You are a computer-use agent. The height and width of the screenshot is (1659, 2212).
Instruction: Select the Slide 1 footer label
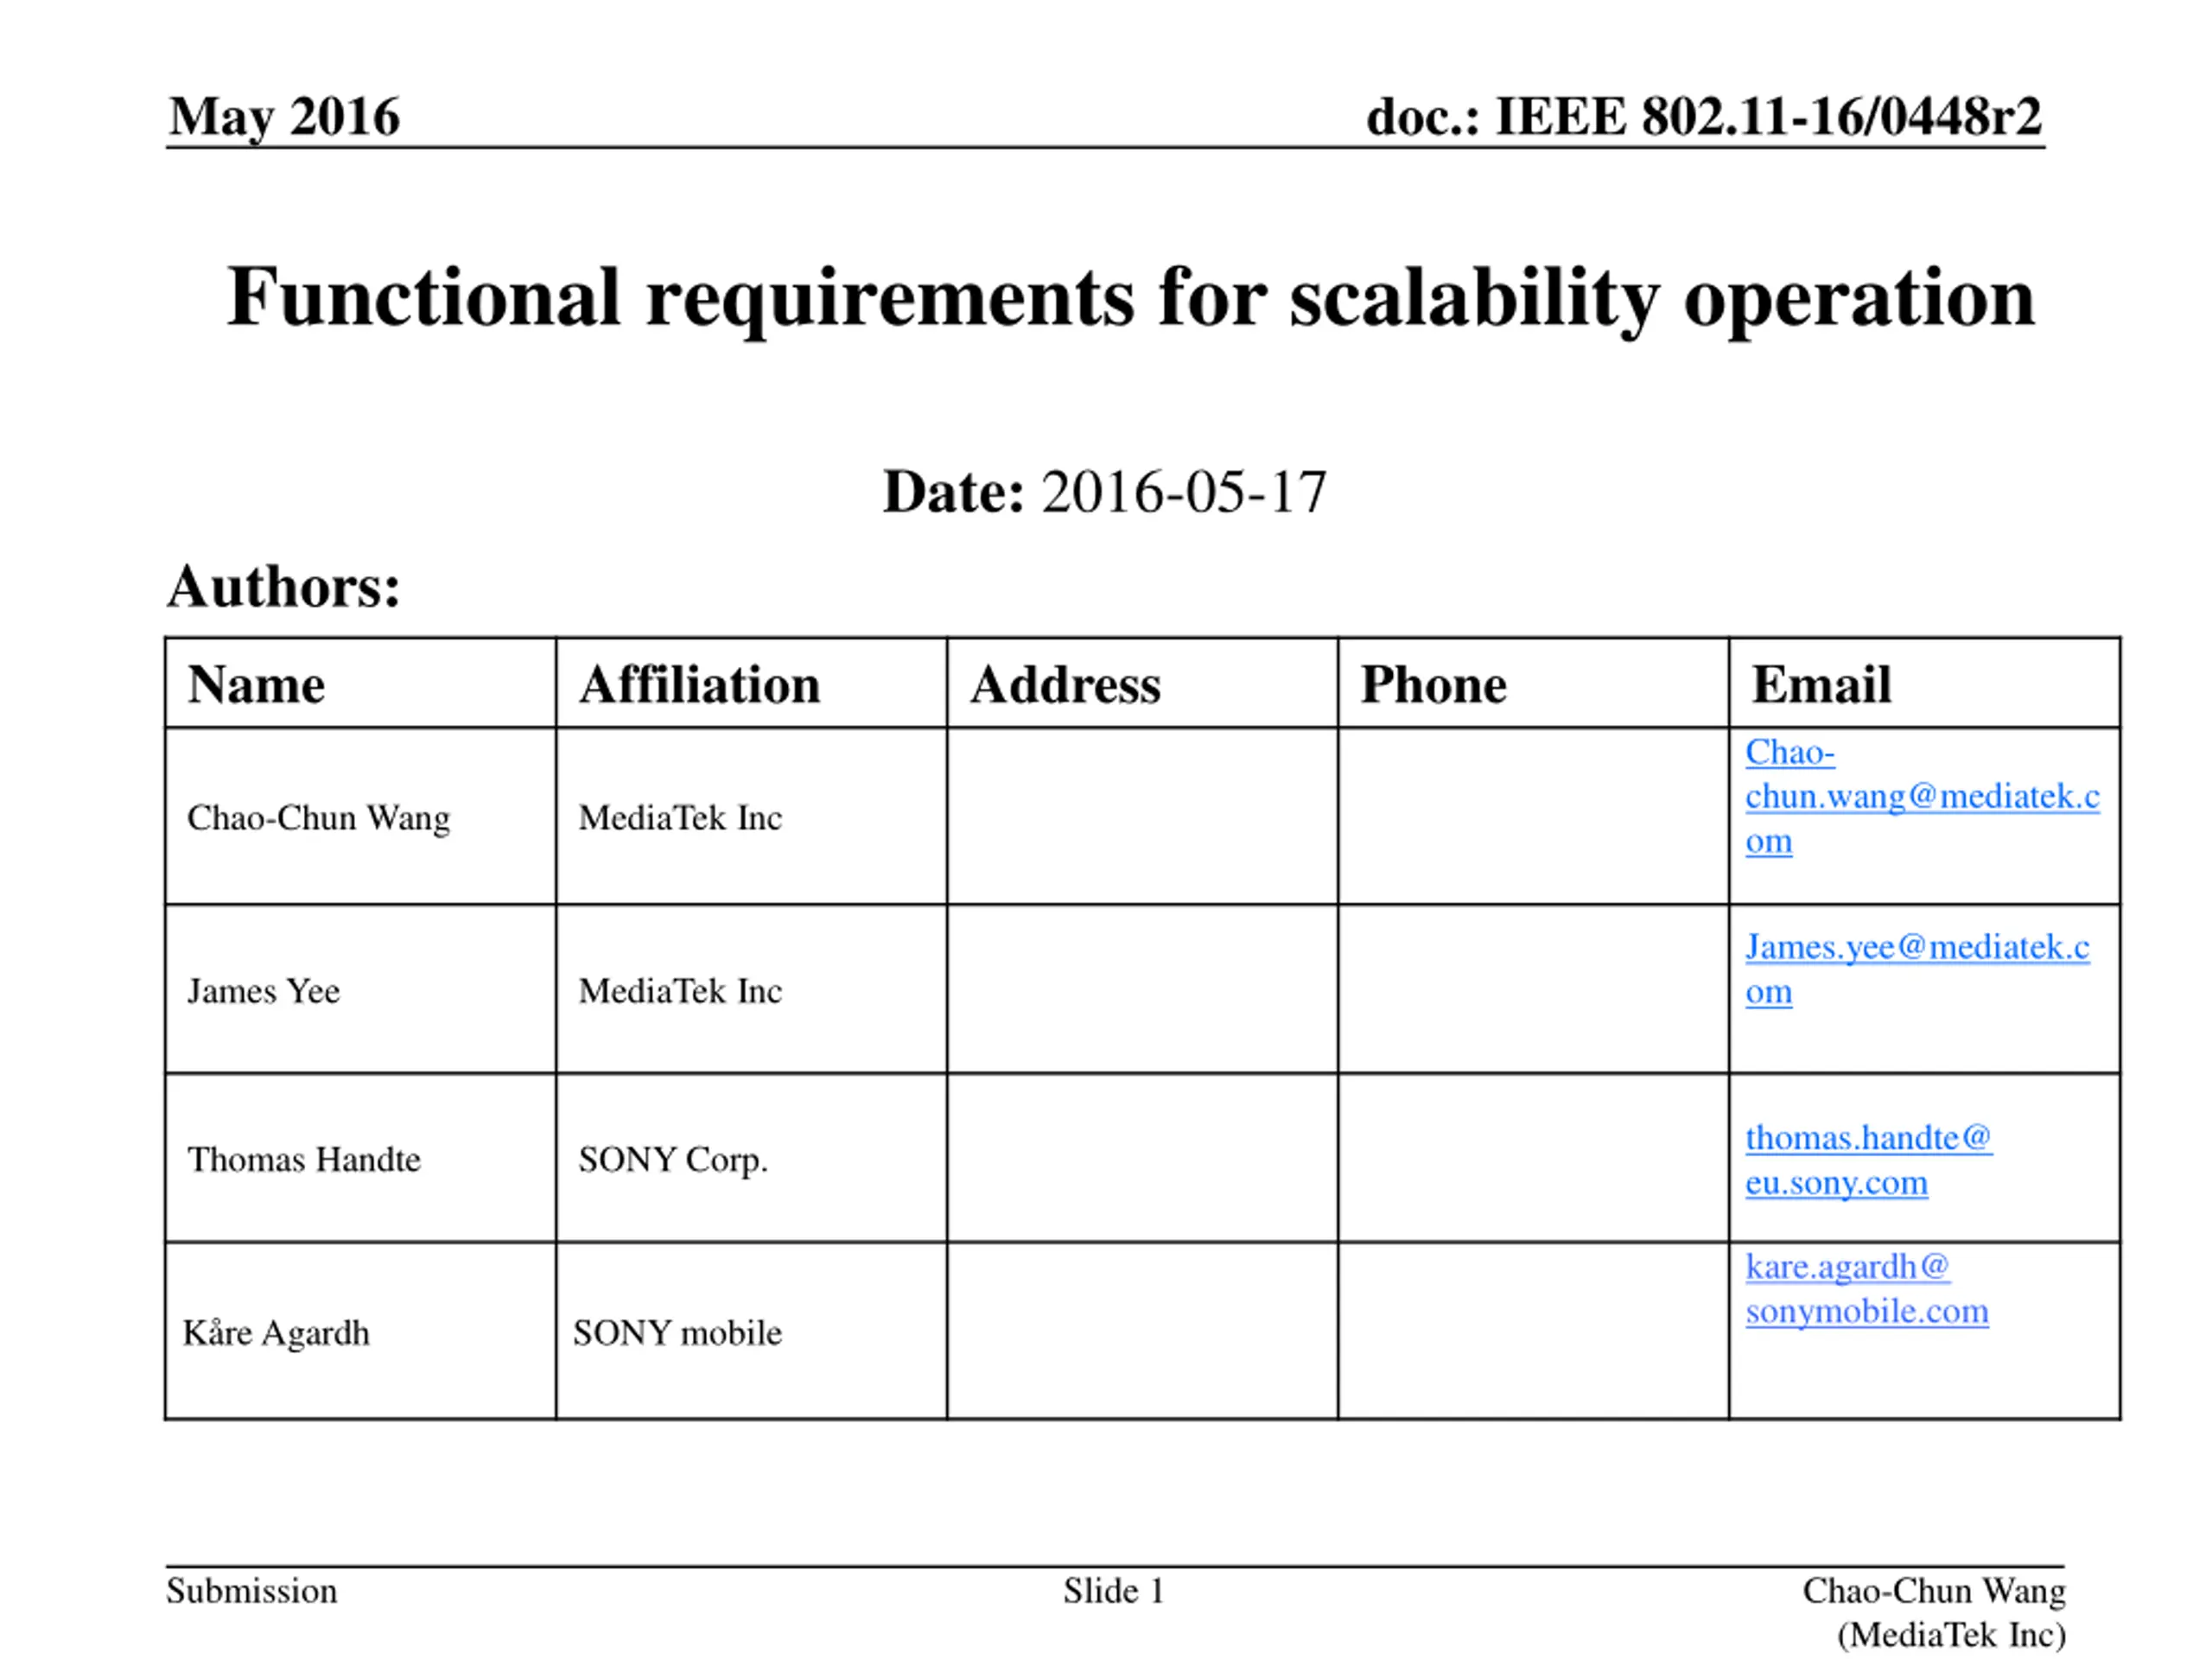point(1114,1591)
